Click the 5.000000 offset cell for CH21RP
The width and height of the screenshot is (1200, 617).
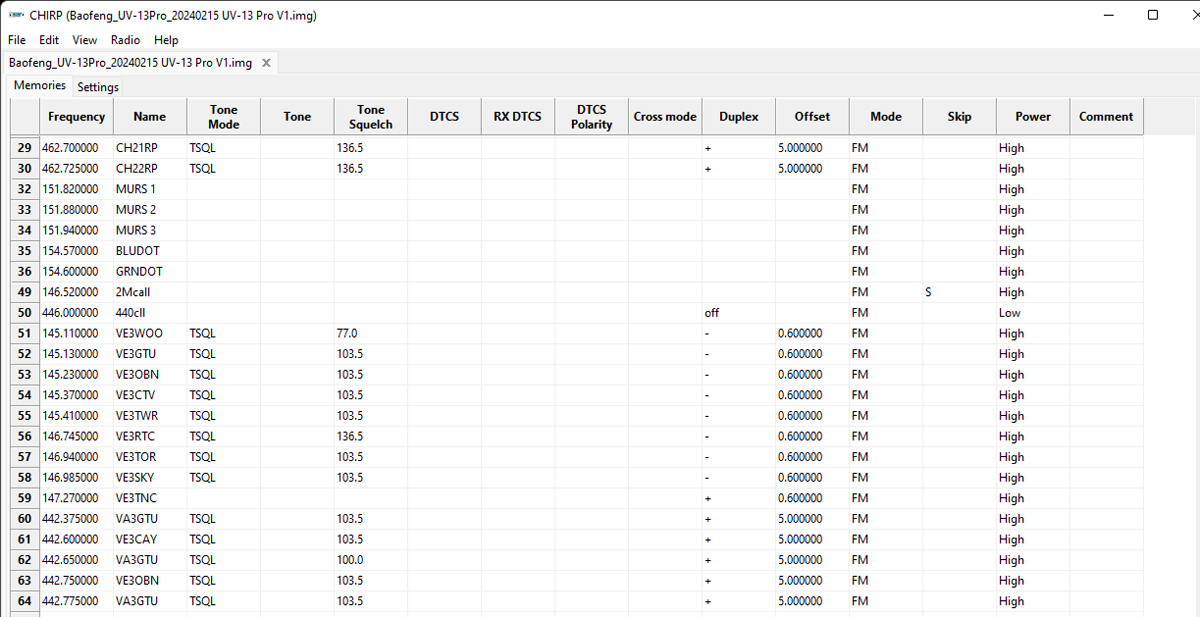(x=812, y=148)
